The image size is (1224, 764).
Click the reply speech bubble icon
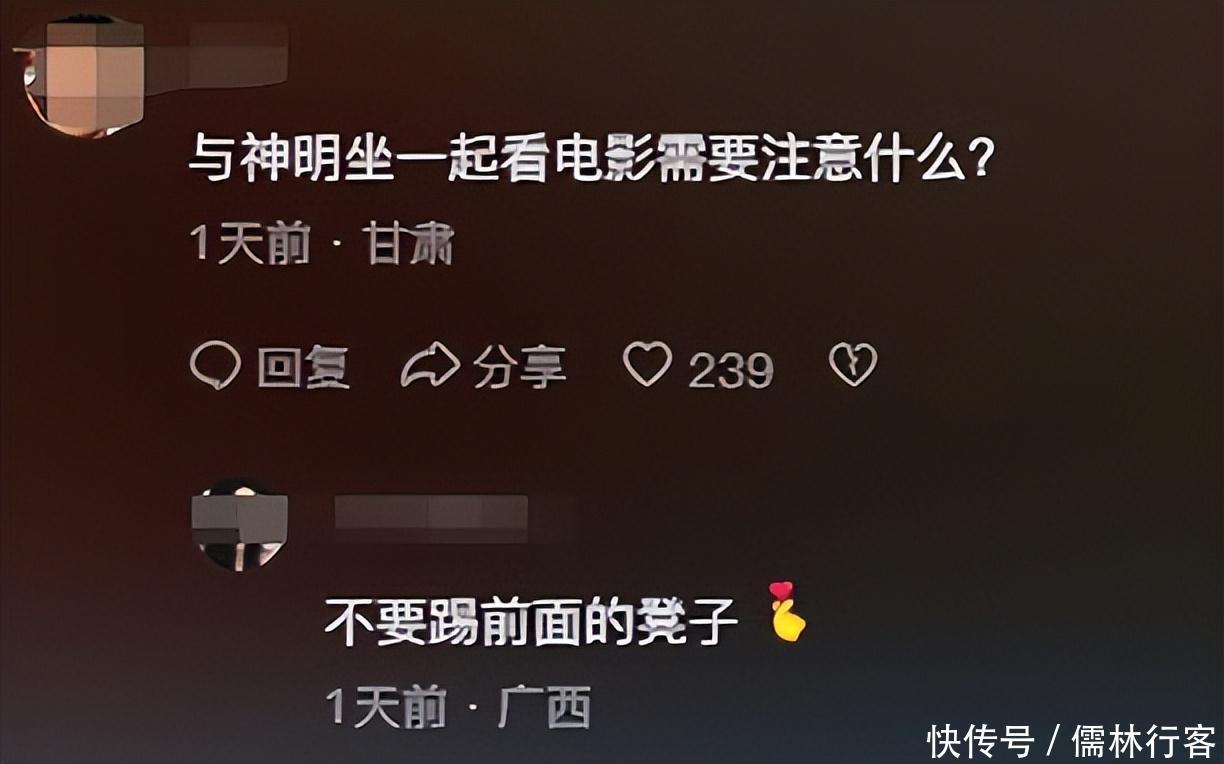point(215,366)
